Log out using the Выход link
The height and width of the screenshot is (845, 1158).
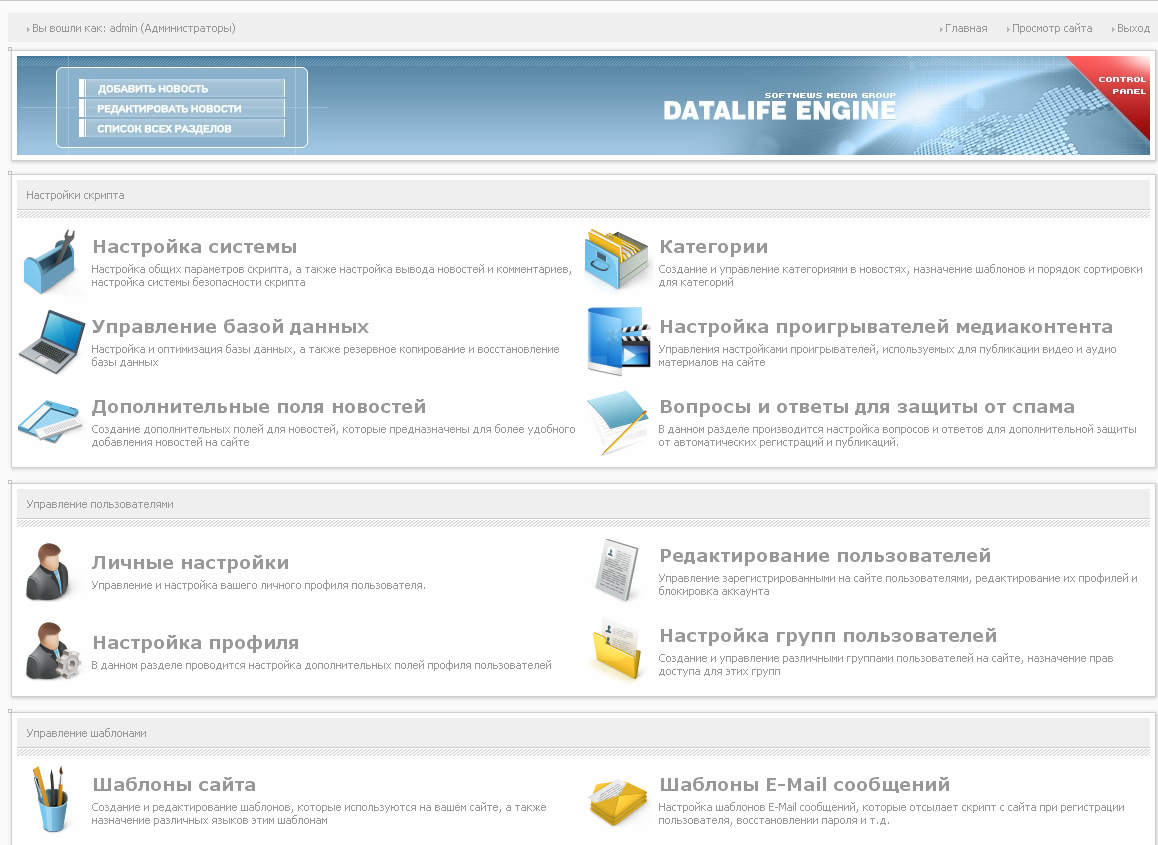tap(1133, 29)
